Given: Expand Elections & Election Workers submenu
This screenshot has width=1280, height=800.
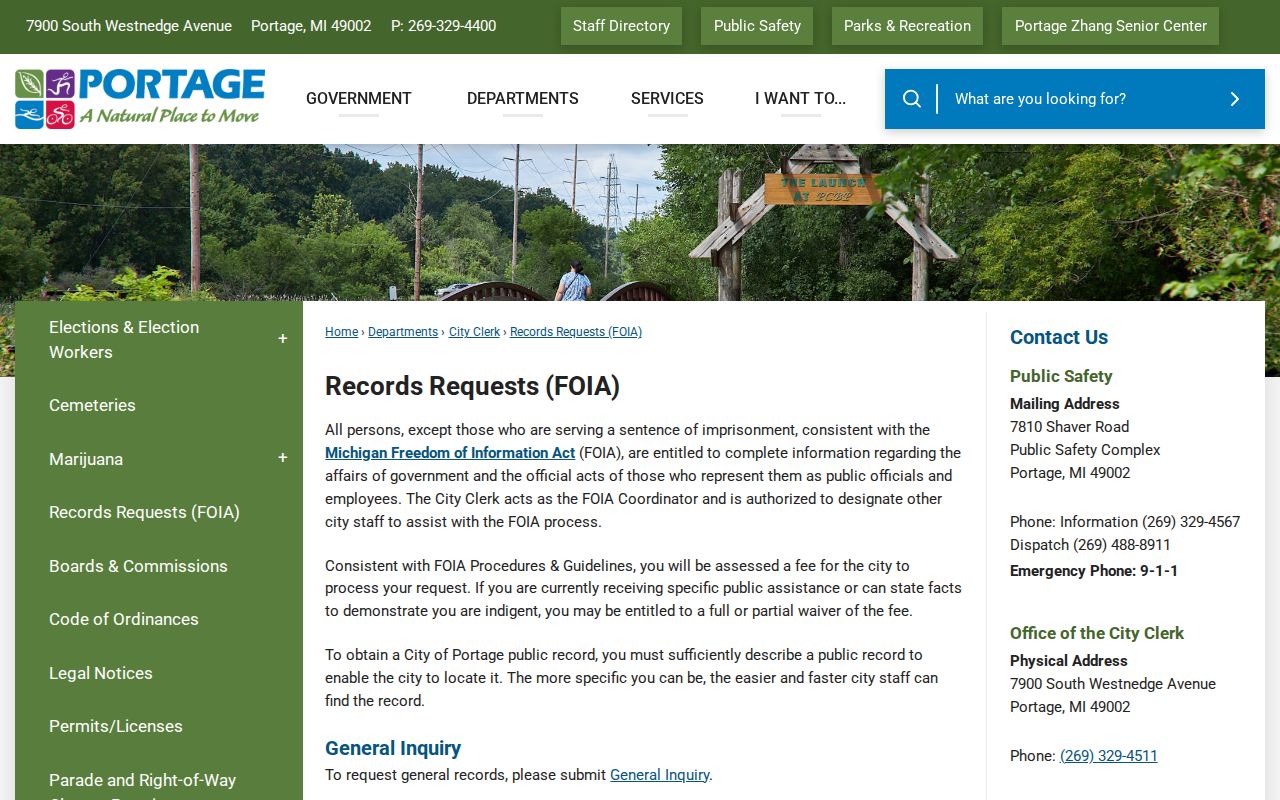Looking at the screenshot, I should click(282, 339).
